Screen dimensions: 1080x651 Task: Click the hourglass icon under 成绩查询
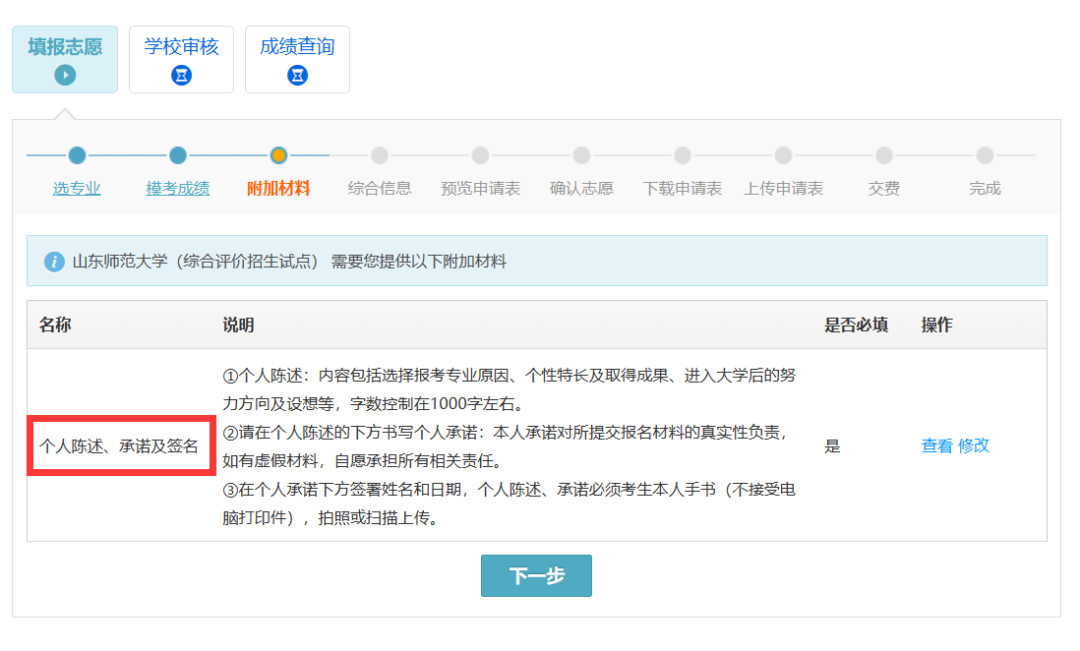[x=297, y=75]
